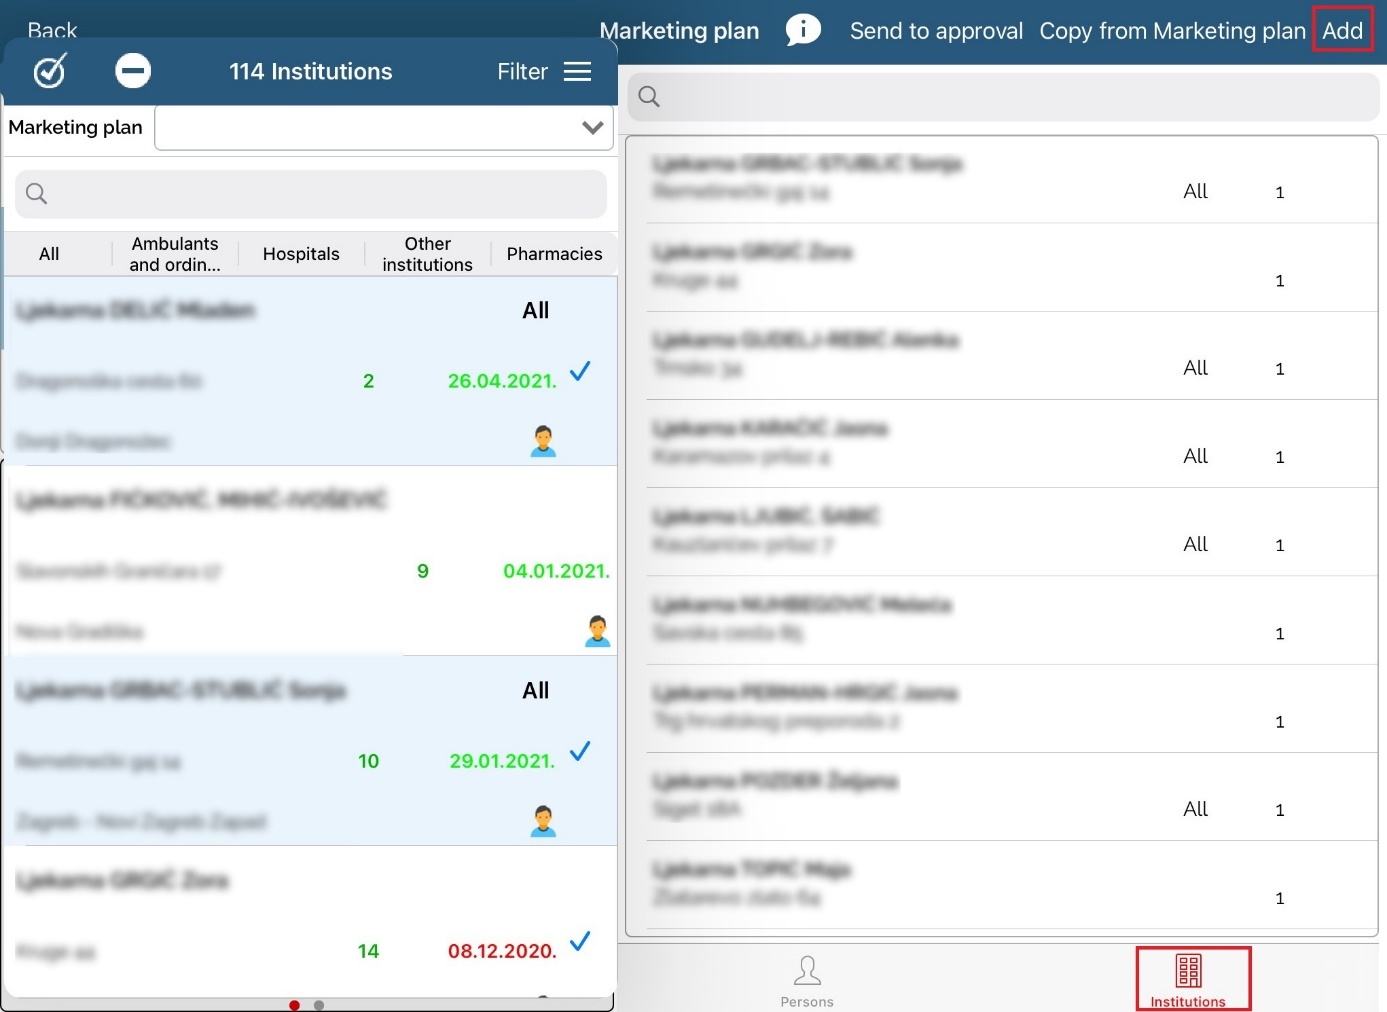
Task: Open the Filter hamburger menu icon
Action: 577,72
